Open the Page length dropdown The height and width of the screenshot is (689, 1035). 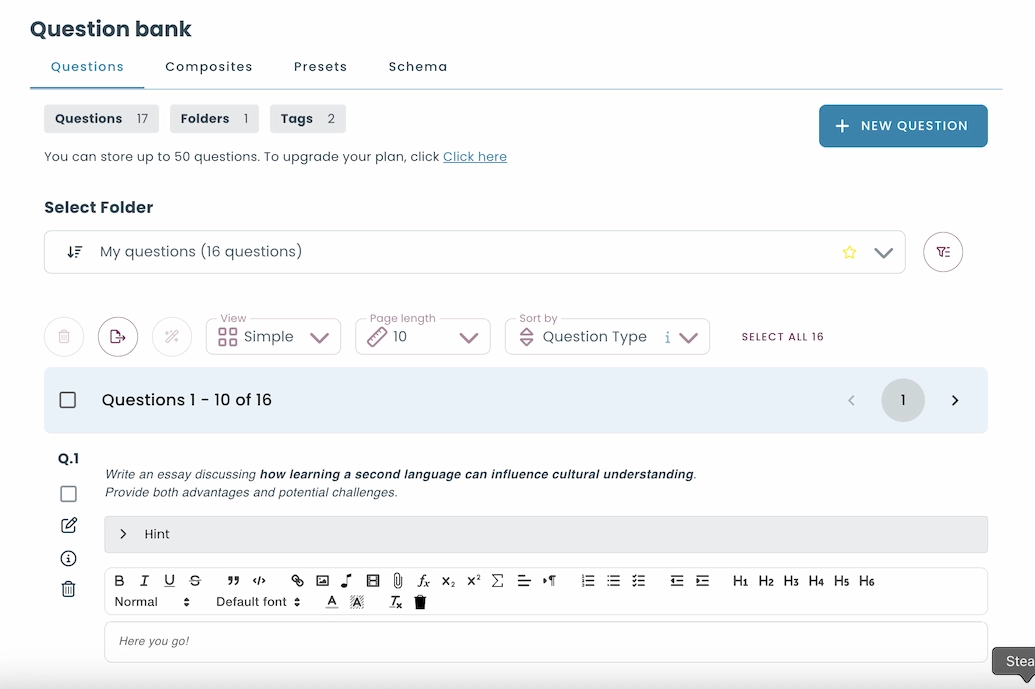click(422, 337)
